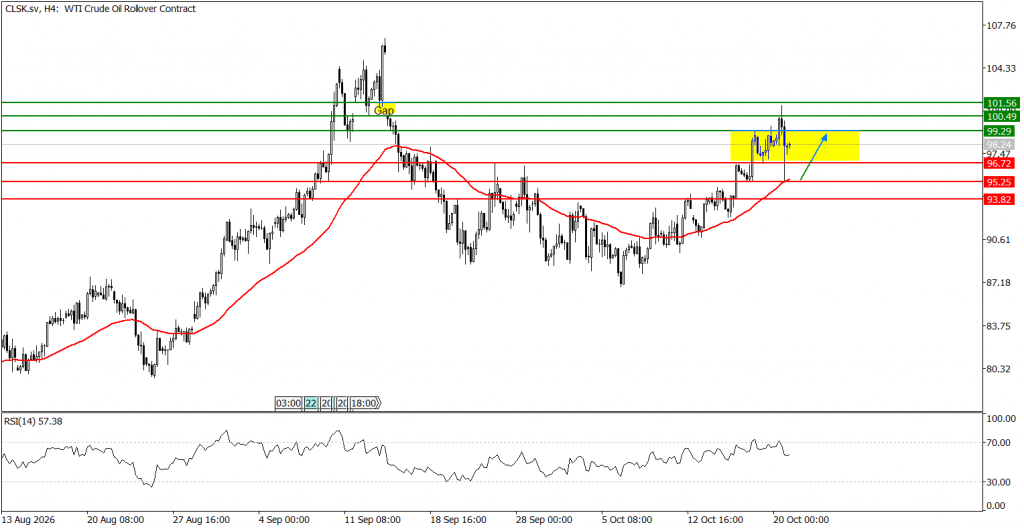Image resolution: width=1024 pixels, height=529 pixels.
Task: Click the 5 Oct 08:00 date label
Action: (629, 520)
